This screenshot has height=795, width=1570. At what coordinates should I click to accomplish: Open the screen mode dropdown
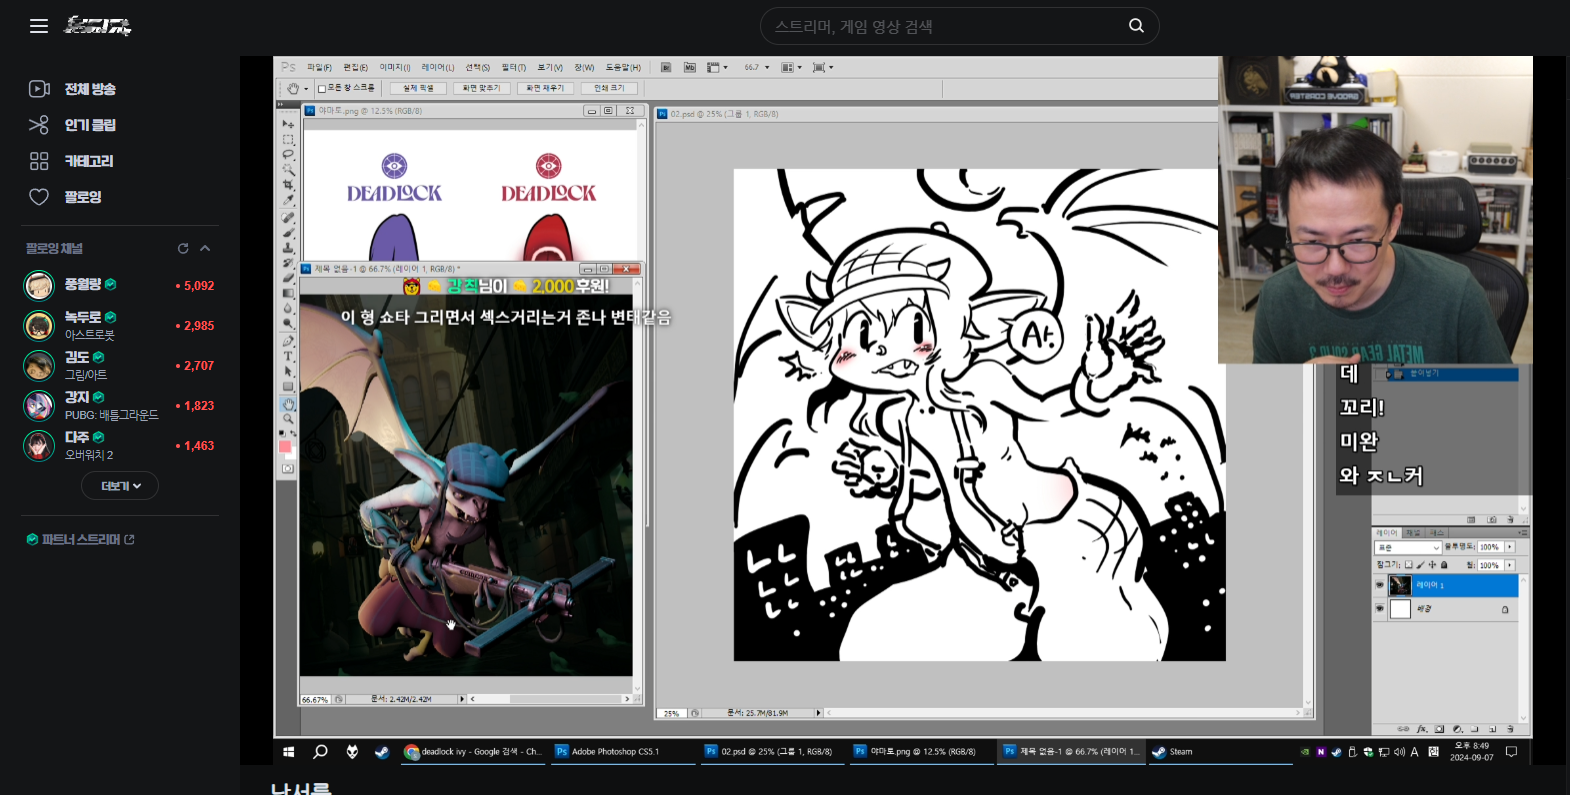pos(823,67)
